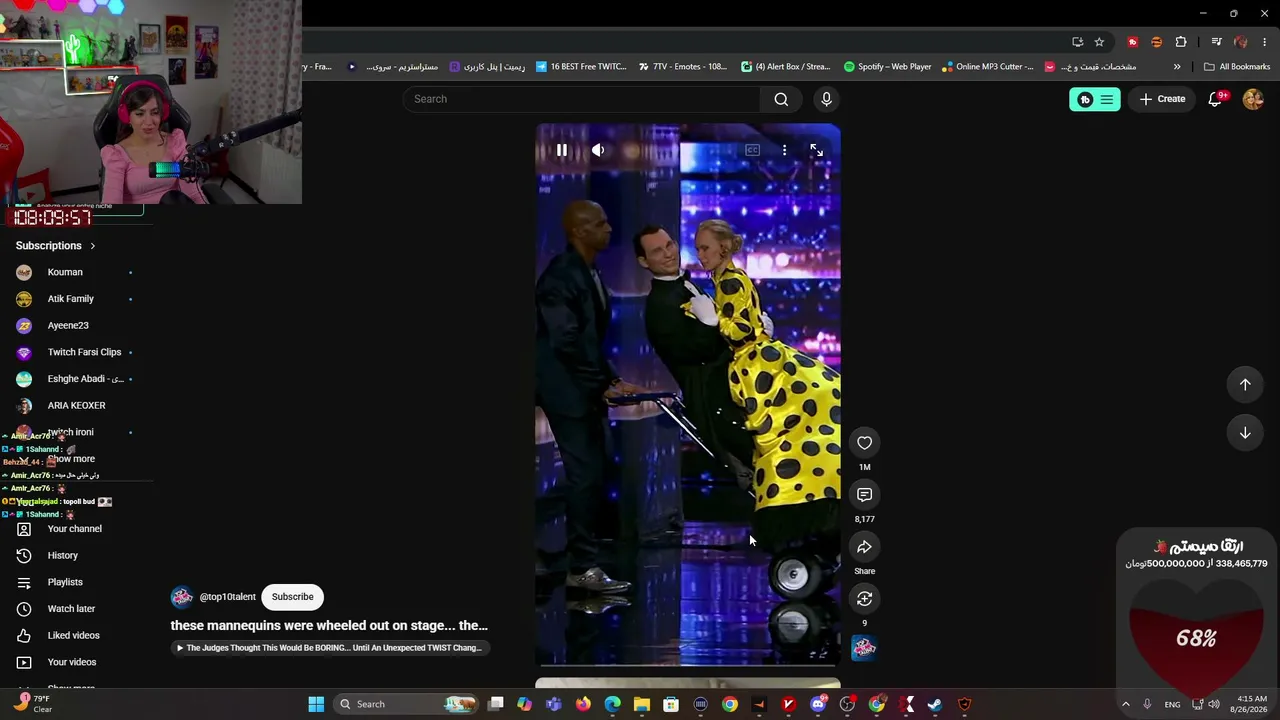Open Discord from the taskbar

pos(818,704)
